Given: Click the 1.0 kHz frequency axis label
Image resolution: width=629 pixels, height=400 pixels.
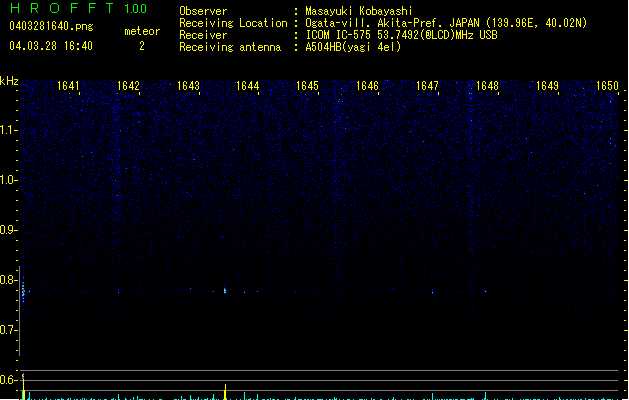Looking at the screenshot, I should tap(8, 180).
